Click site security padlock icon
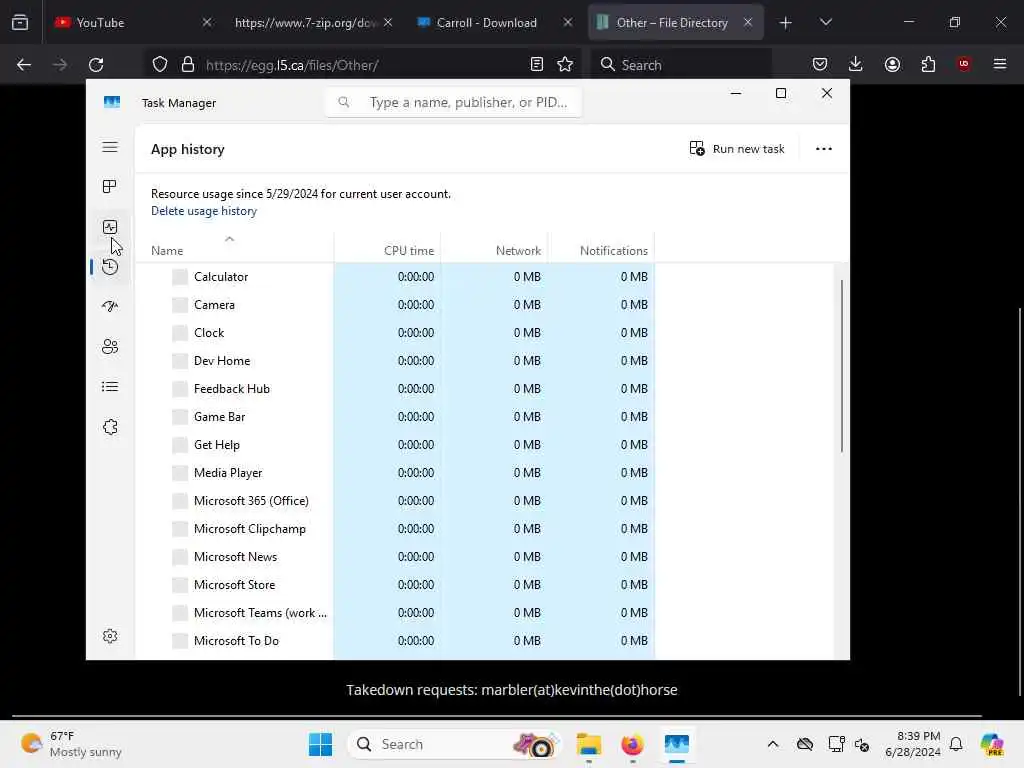 click(188, 65)
